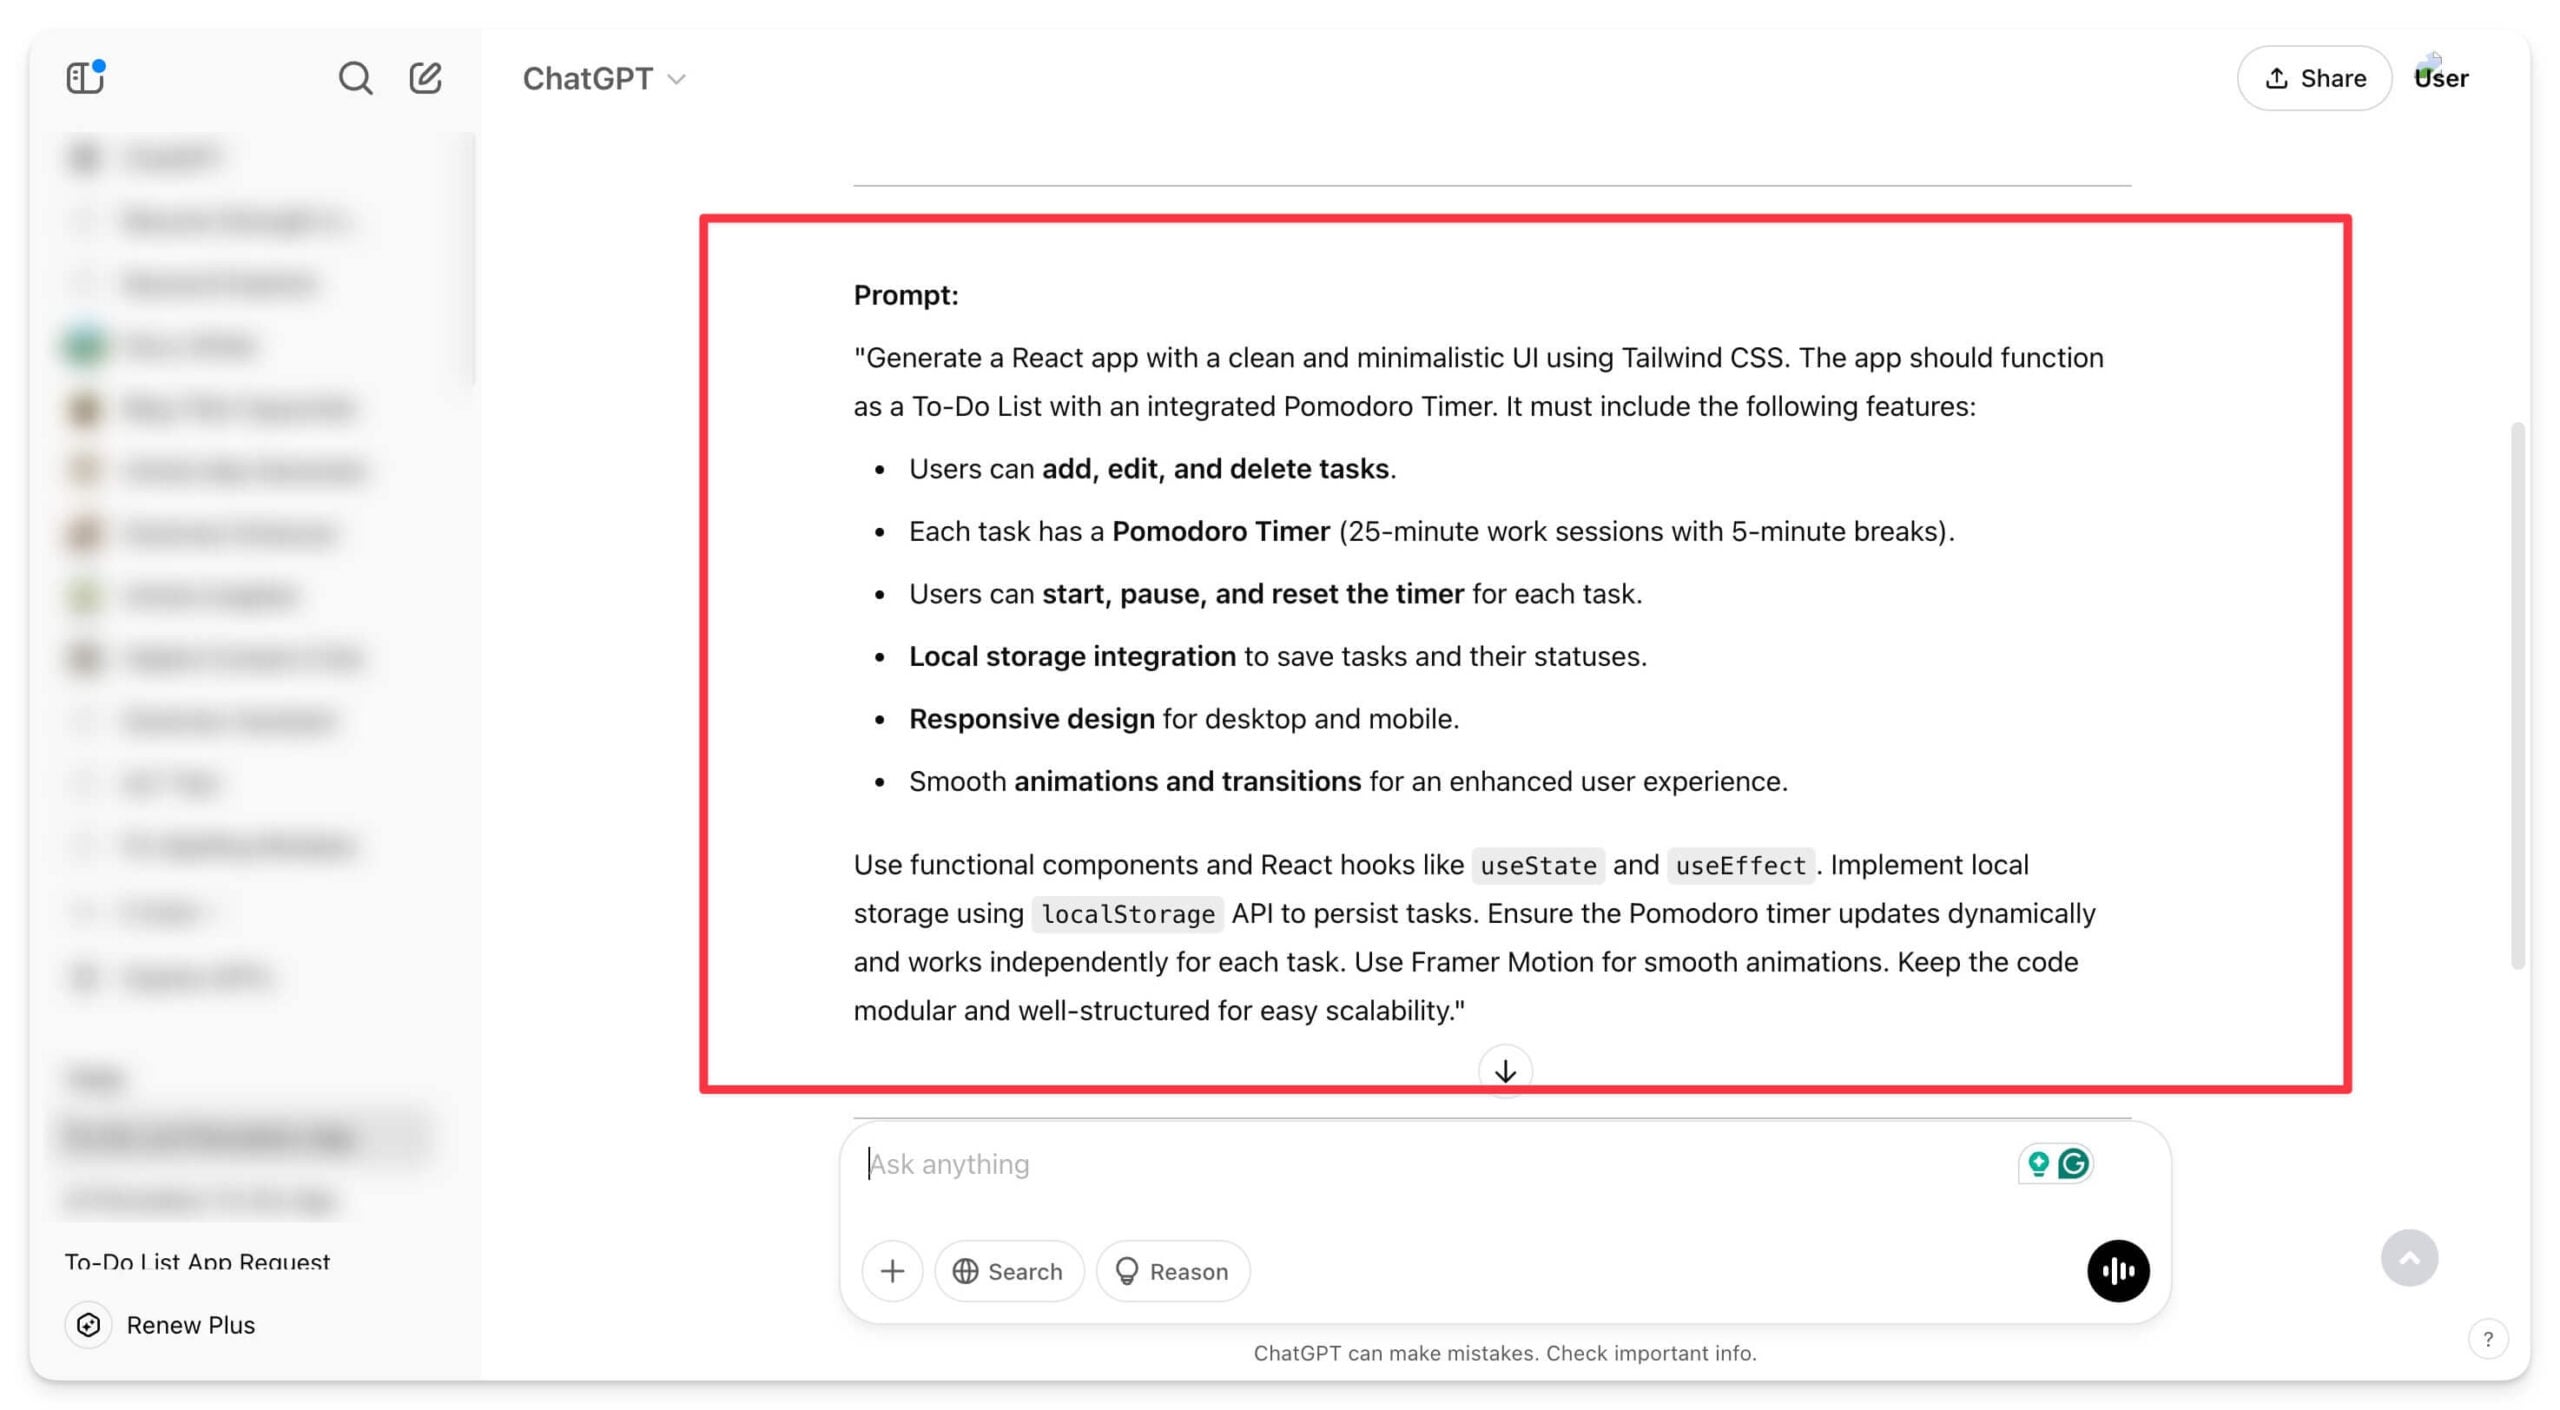
Task: Toggle the sidebar panel icon
Action: (85, 77)
